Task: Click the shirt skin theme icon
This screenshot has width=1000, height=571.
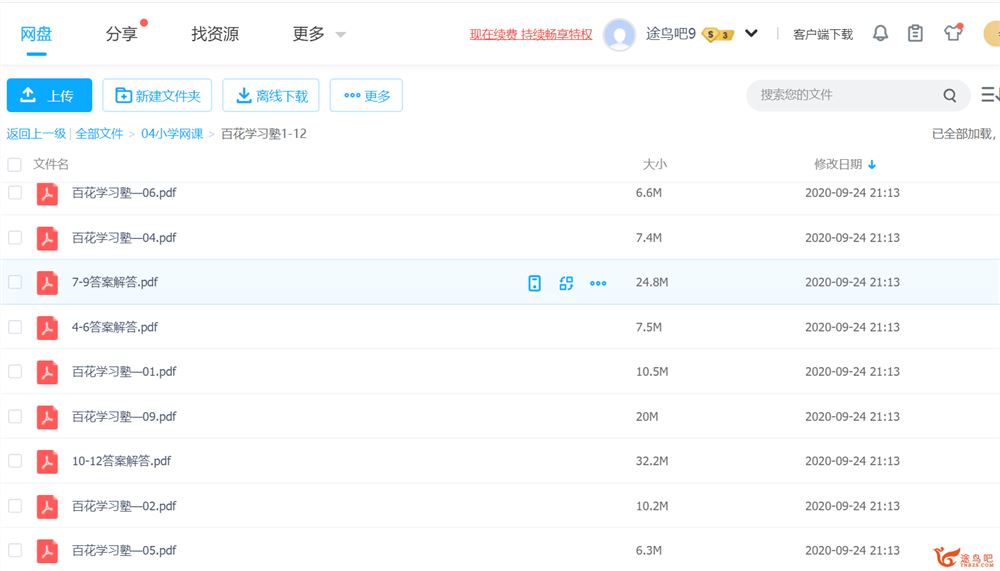Action: 952,33
